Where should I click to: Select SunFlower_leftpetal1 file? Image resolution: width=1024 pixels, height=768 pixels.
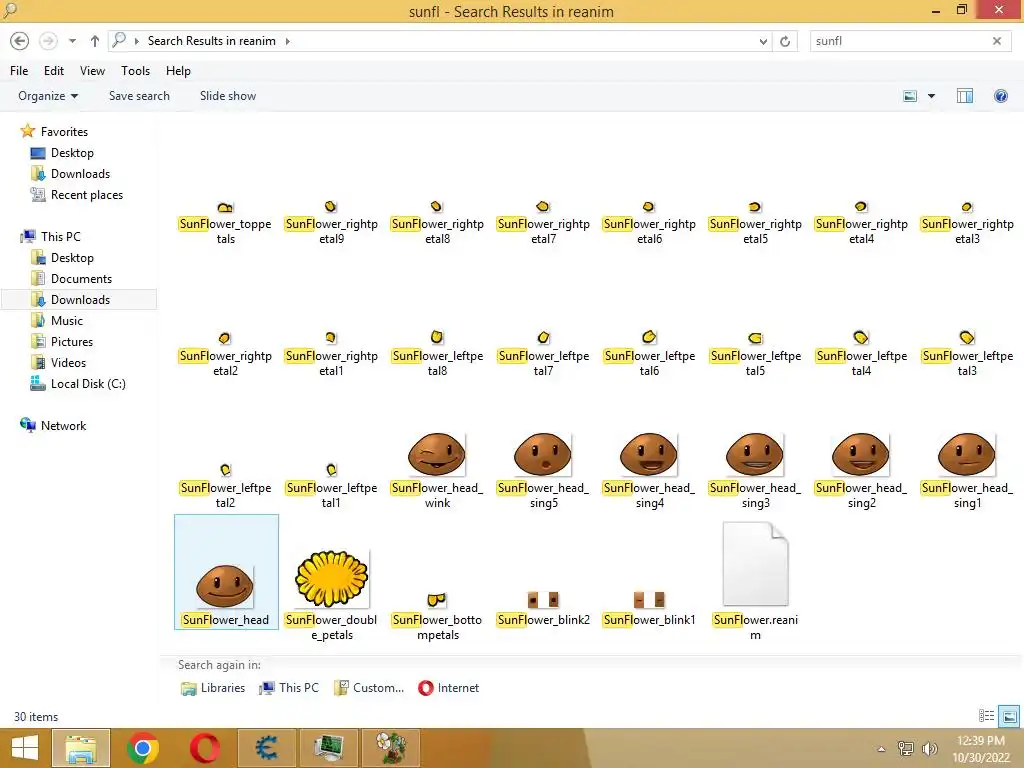coord(331,487)
